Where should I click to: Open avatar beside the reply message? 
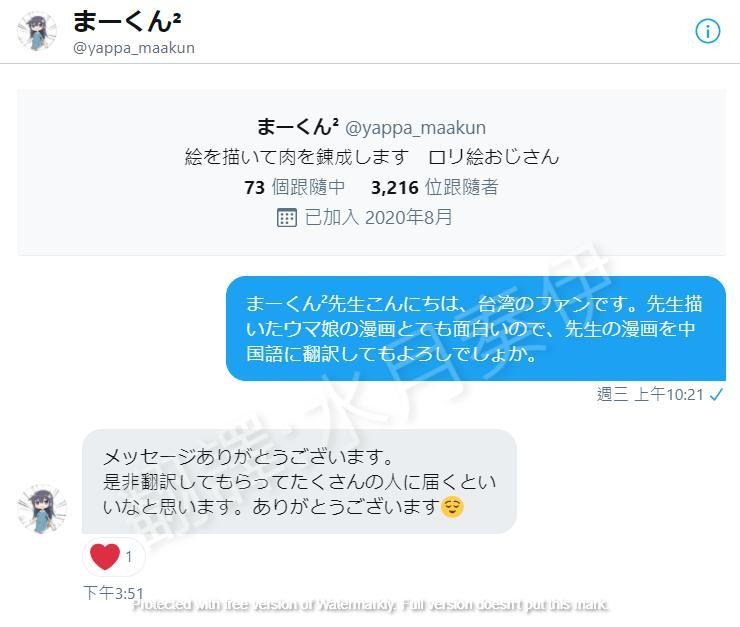pos(42,509)
